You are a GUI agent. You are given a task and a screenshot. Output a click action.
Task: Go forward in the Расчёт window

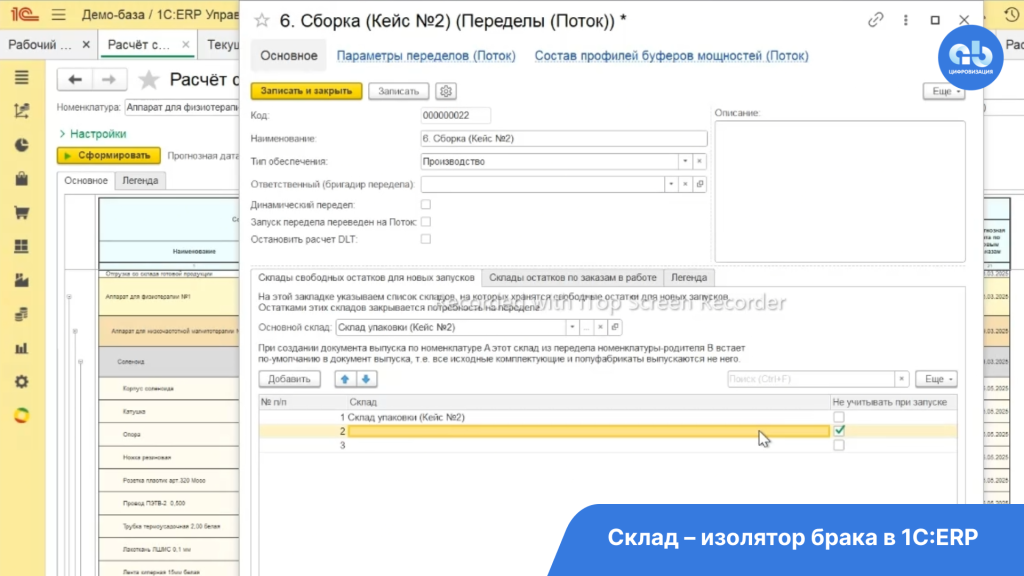click(x=108, y=80)
